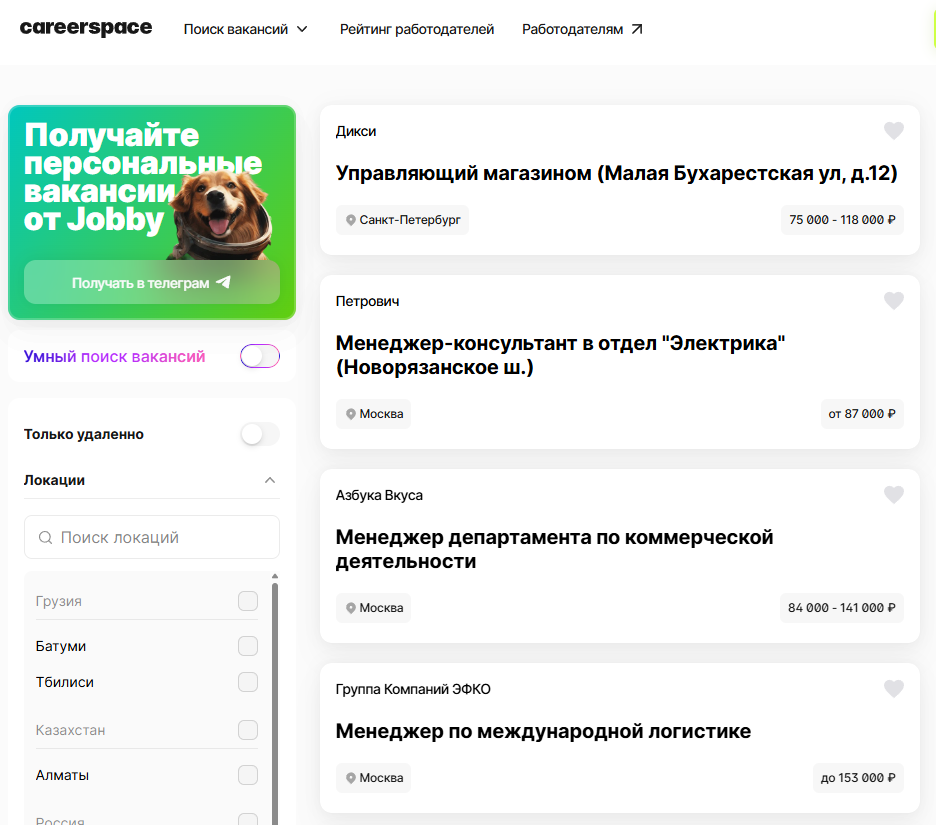
Task: Open the Поиск вакансий dropdown menu
Action: pos(245,29)
